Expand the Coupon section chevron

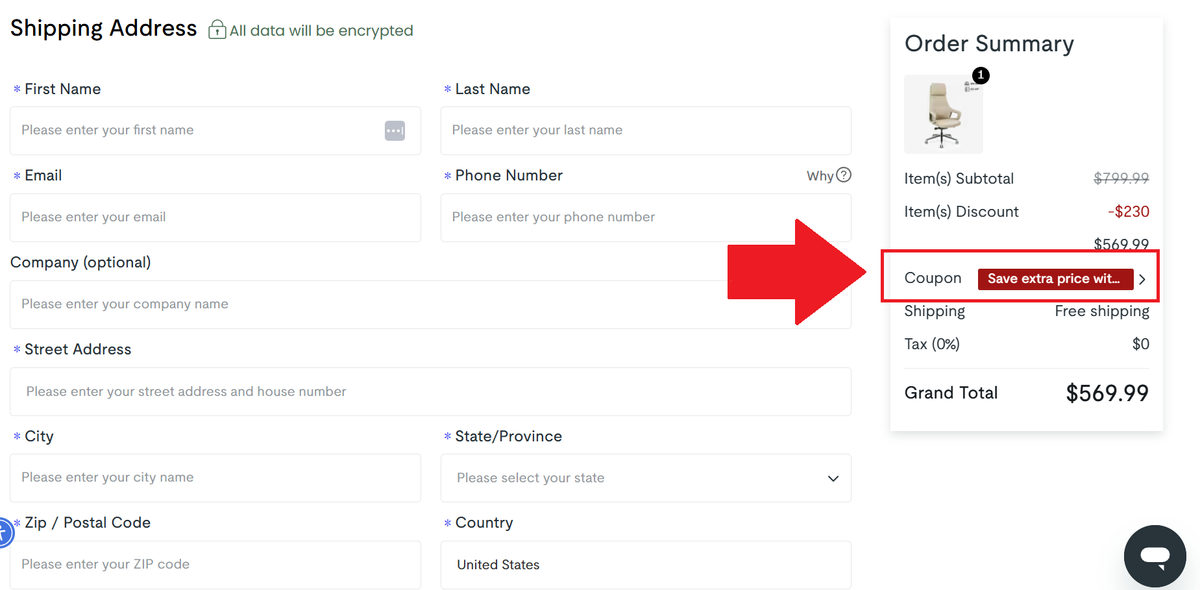[1142, 279]
